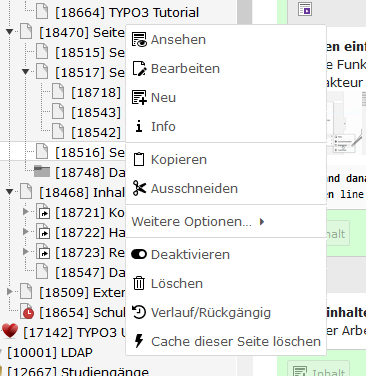Click the Ansehen view icon
The width and height of the screenshot is (366, 376).
click(139, 40)
